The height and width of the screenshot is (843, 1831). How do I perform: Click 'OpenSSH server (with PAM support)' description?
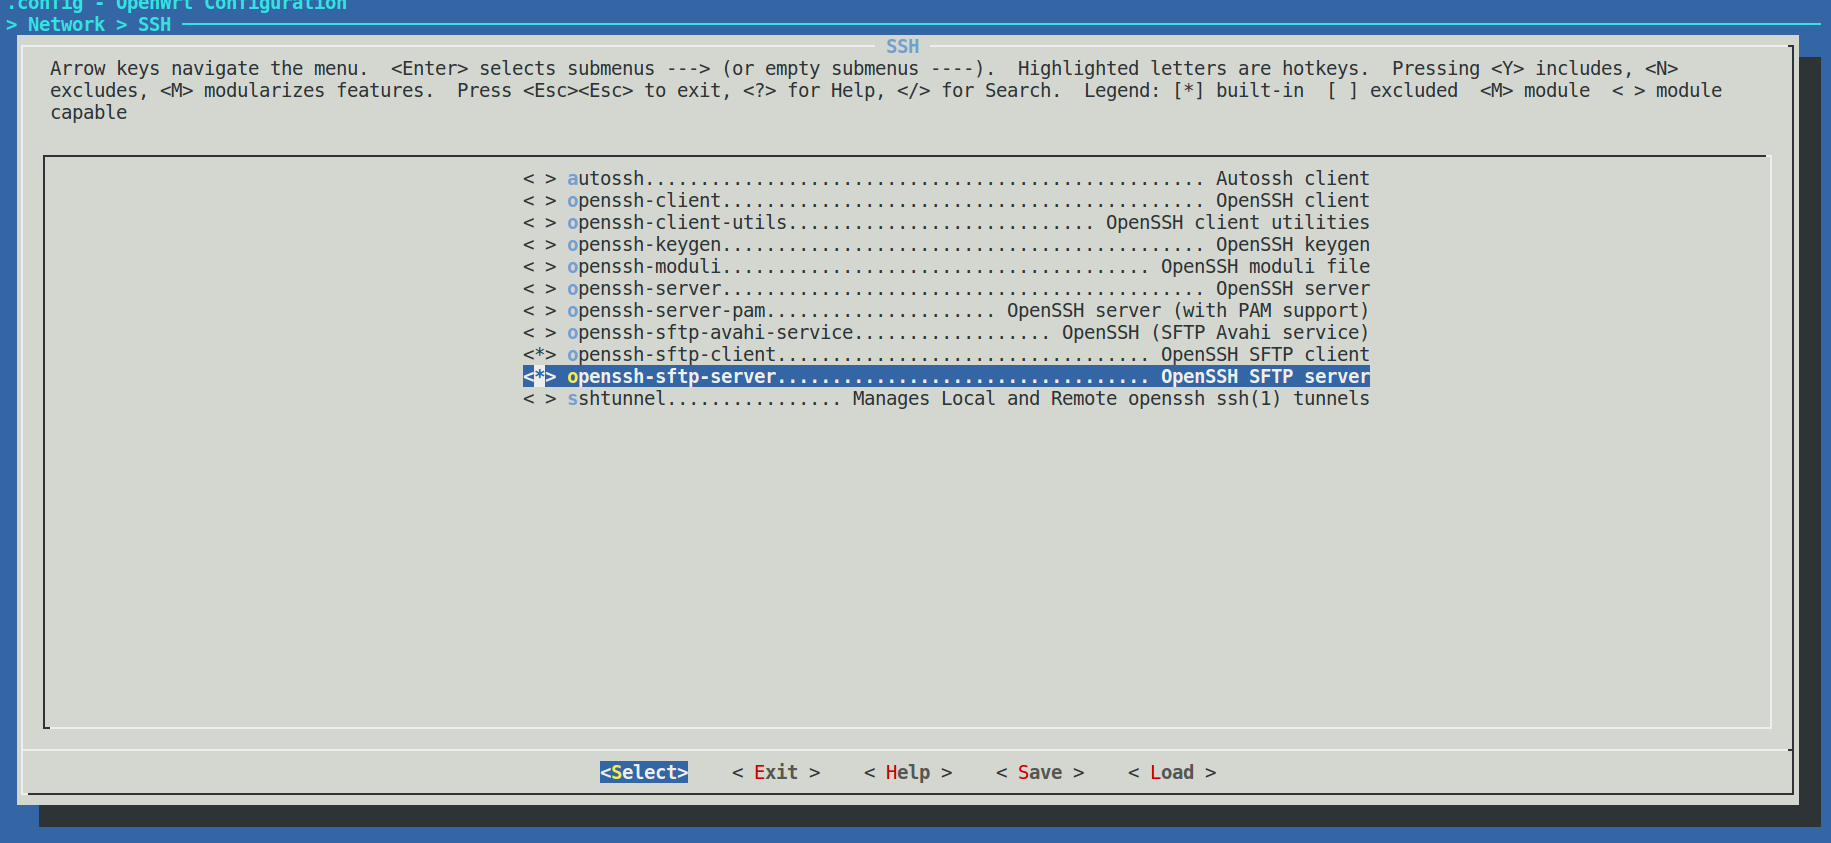click(1188, 311)
